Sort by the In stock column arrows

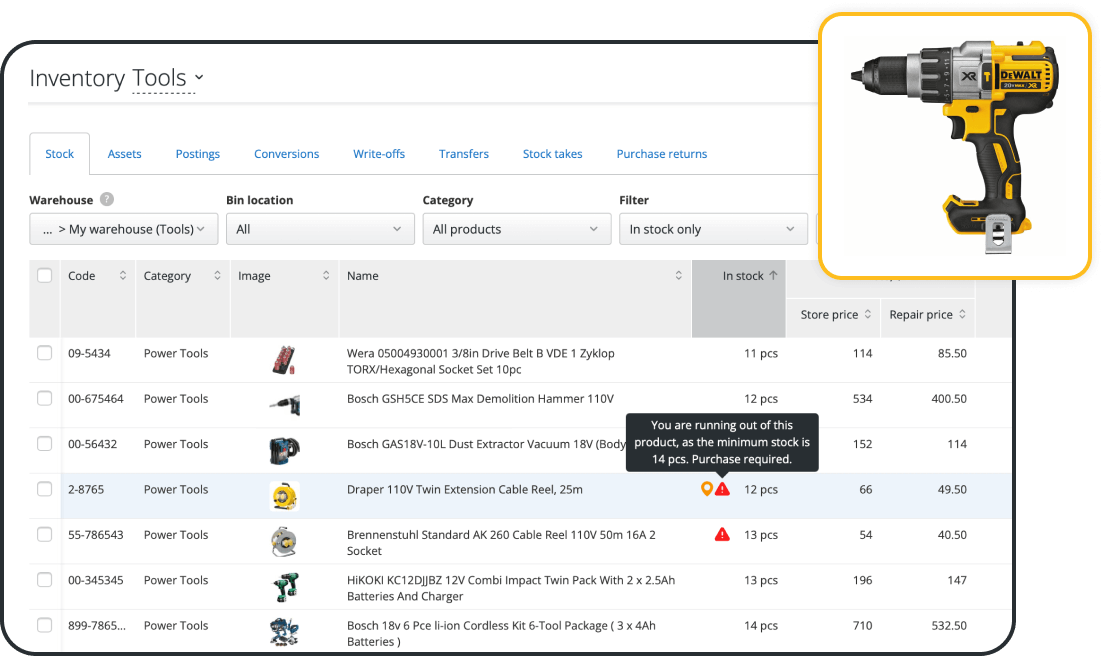coord(774,275)
